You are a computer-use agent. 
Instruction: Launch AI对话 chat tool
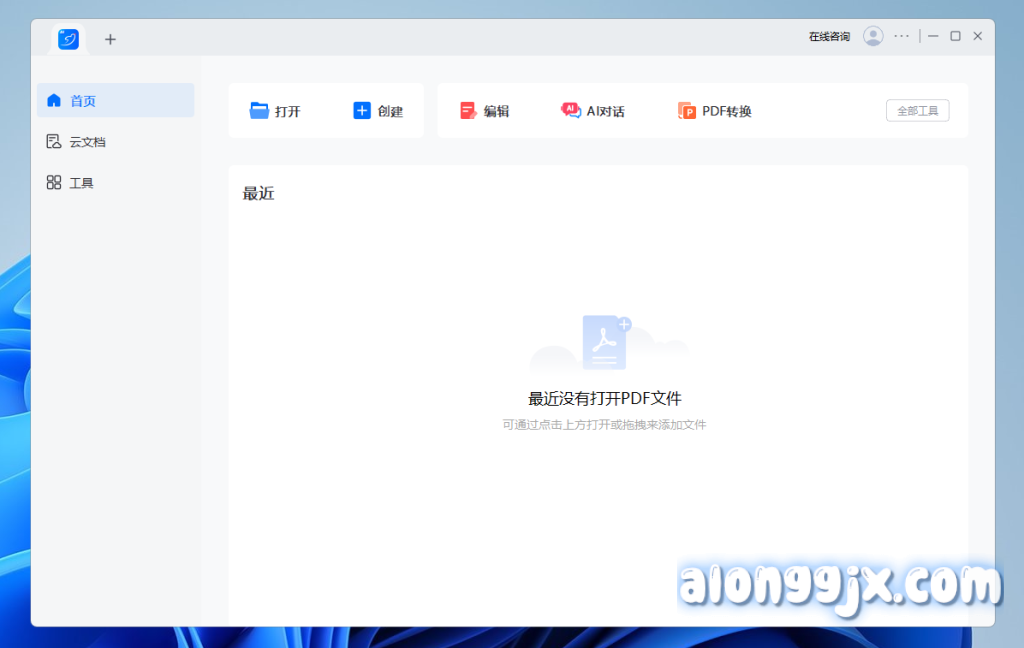tap(571, 111)
